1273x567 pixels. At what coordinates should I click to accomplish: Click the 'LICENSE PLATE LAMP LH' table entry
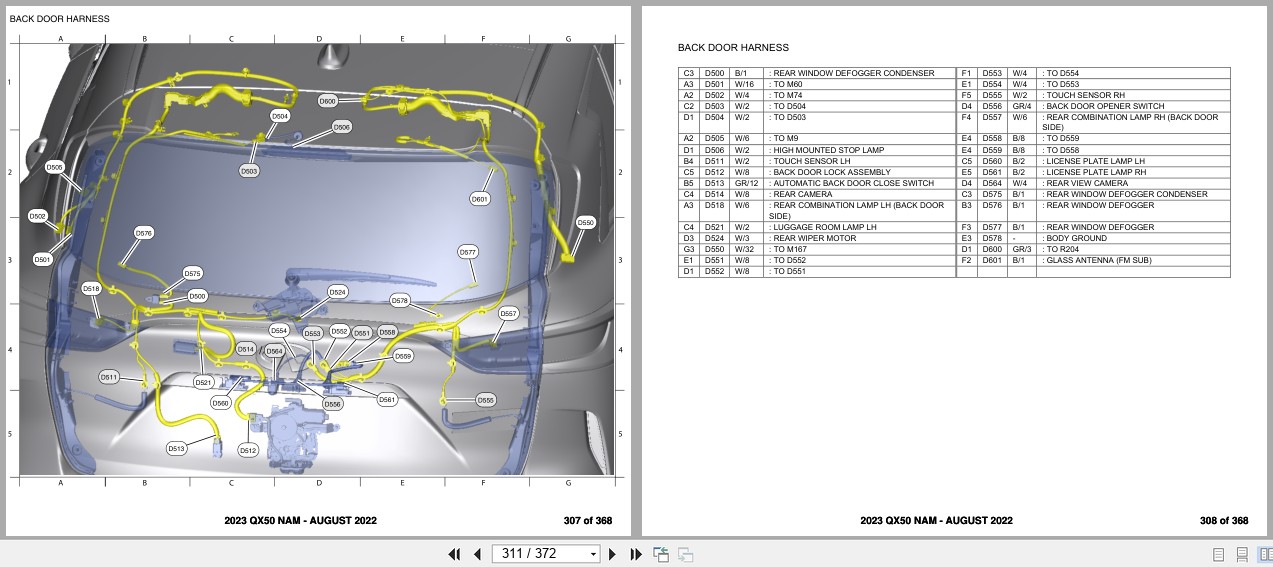tap(1095, 161)
